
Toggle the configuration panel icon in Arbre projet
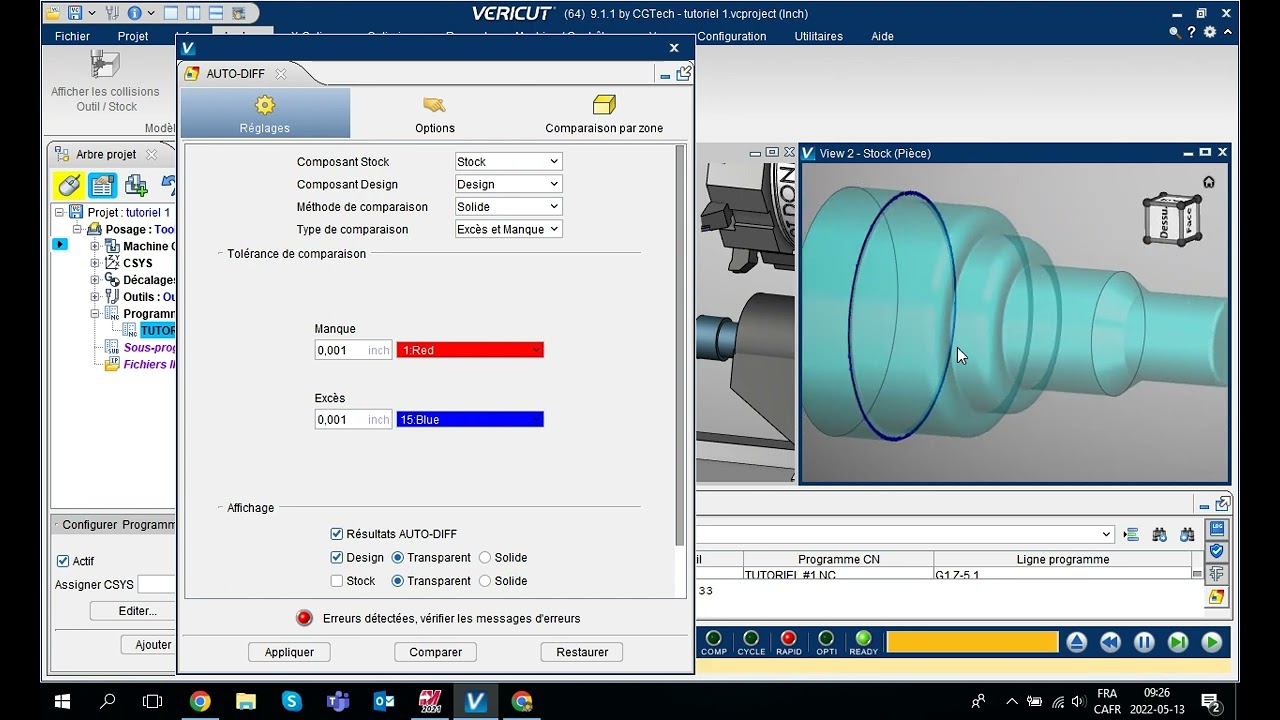(x=102, y=185)
